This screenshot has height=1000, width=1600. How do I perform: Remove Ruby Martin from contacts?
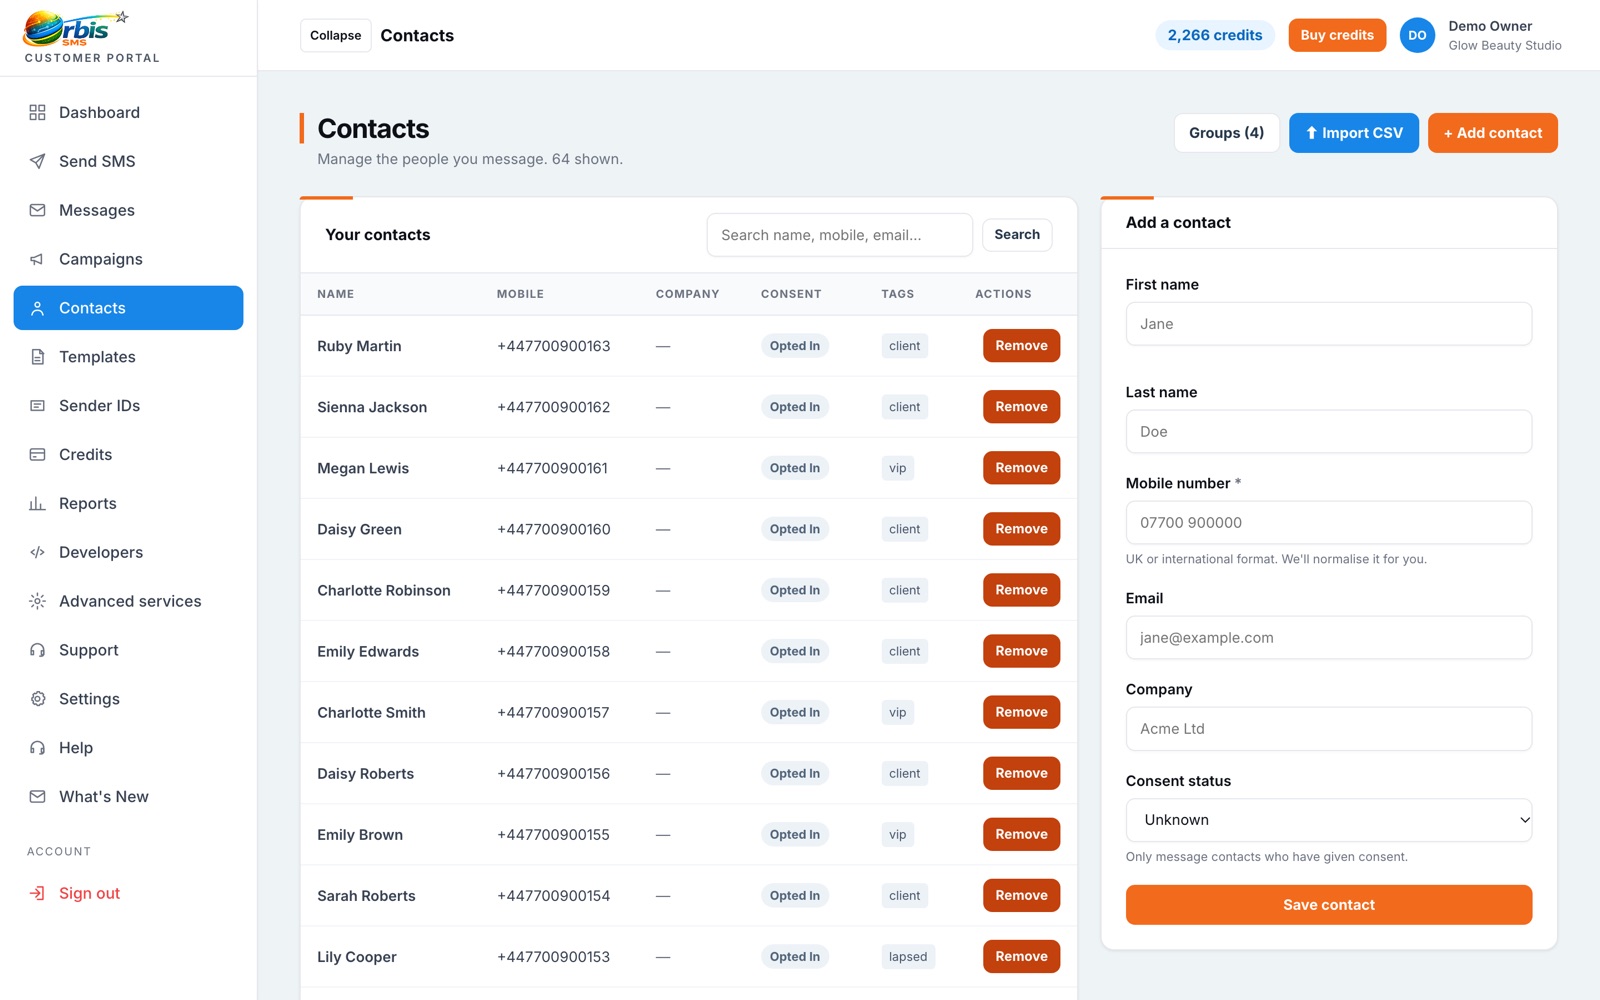coord(1021,346)
